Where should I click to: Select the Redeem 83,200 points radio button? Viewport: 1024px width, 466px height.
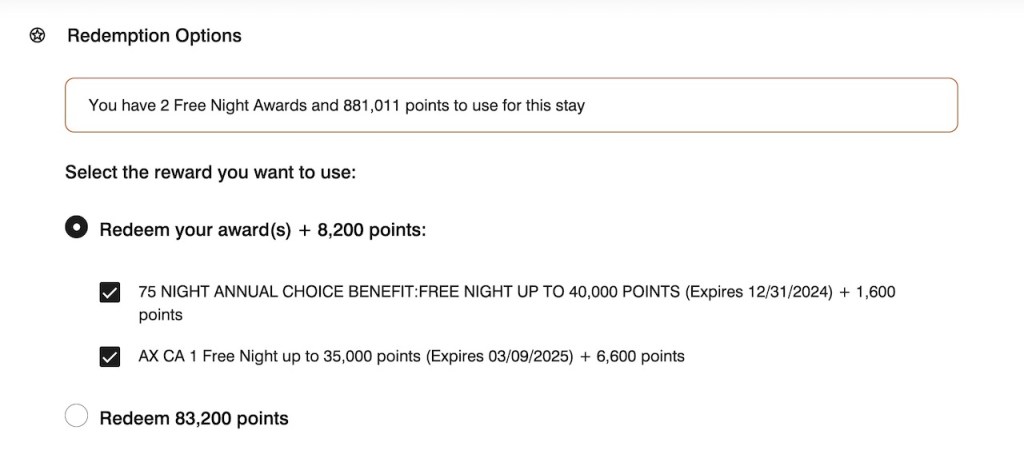(76, 416)
